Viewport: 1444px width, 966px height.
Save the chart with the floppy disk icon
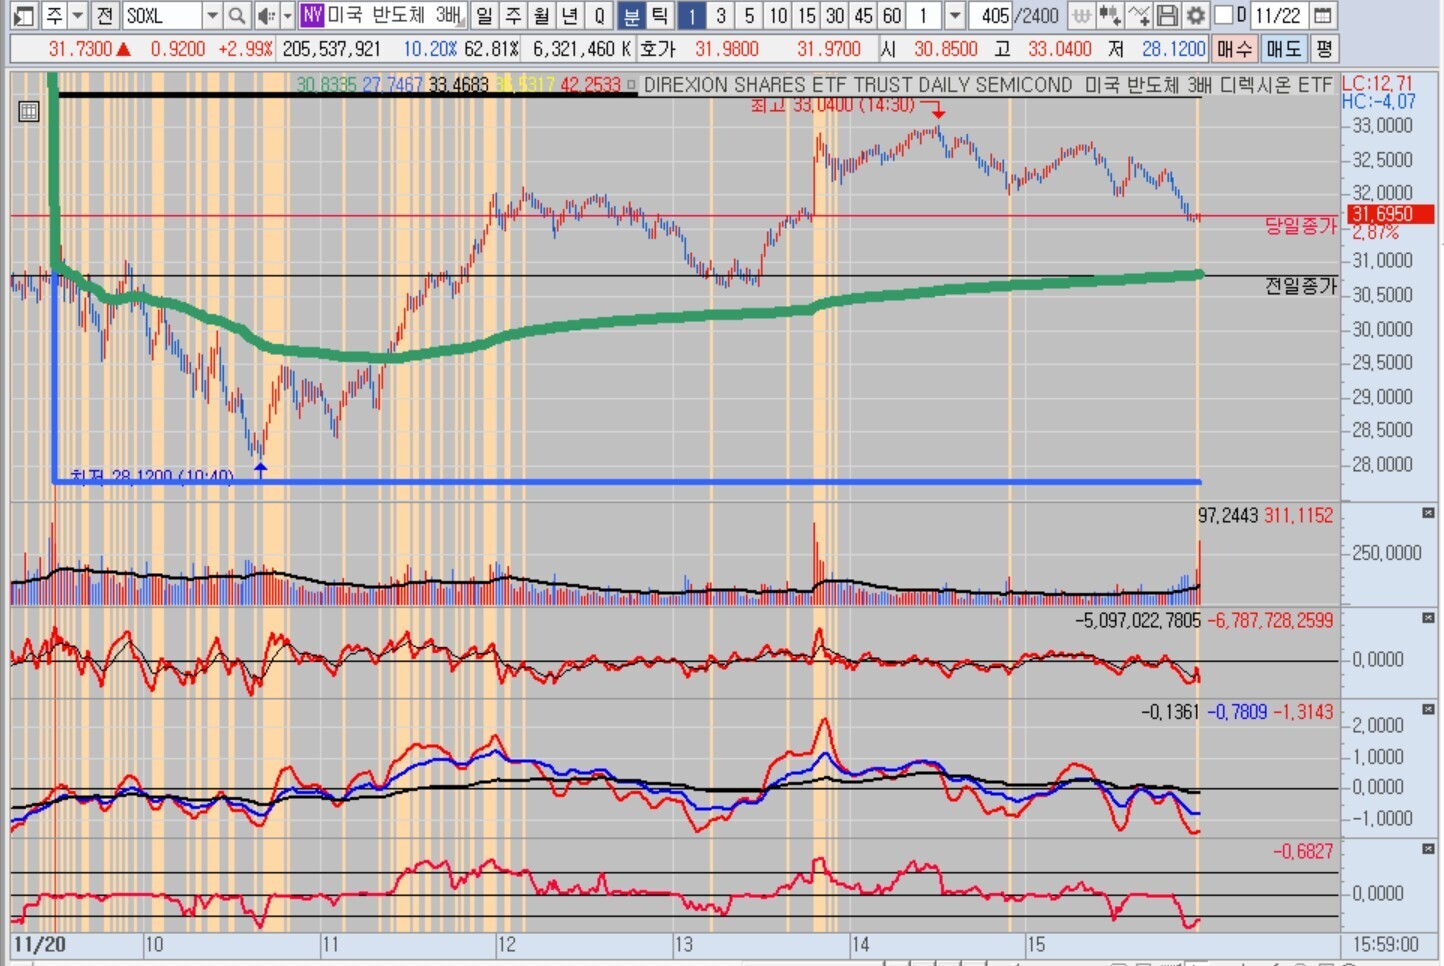coord(1167,15)
